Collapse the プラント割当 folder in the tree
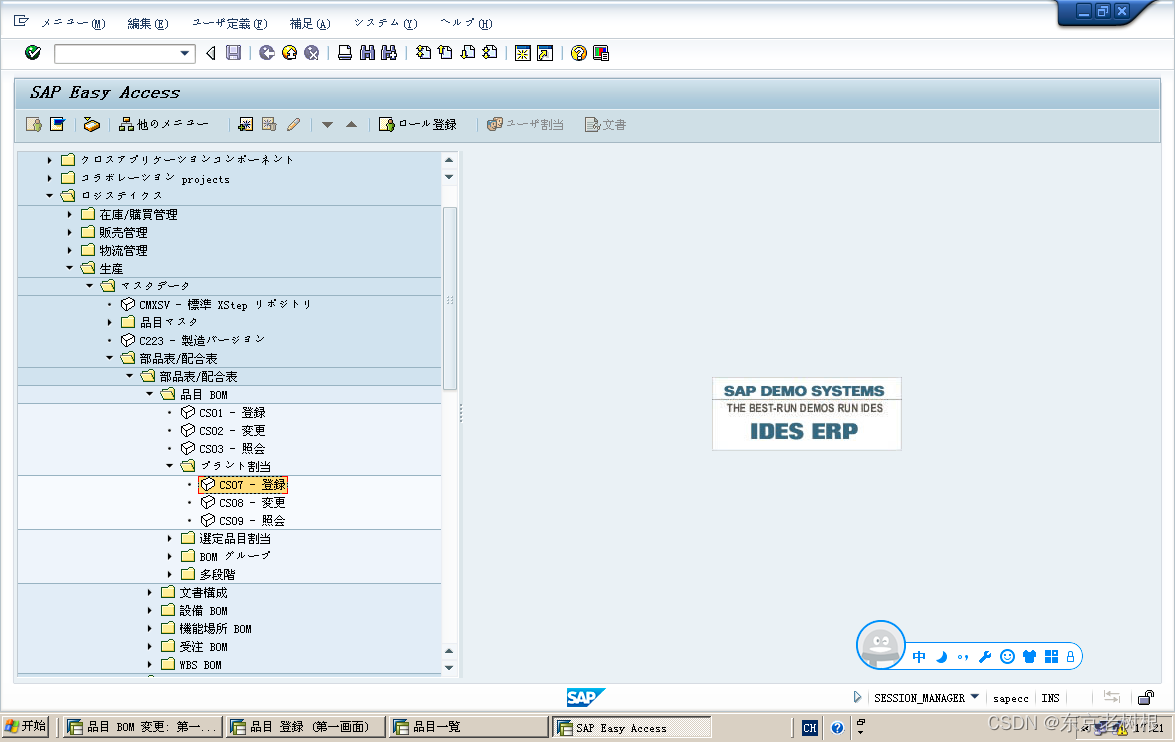 (168, 466)
